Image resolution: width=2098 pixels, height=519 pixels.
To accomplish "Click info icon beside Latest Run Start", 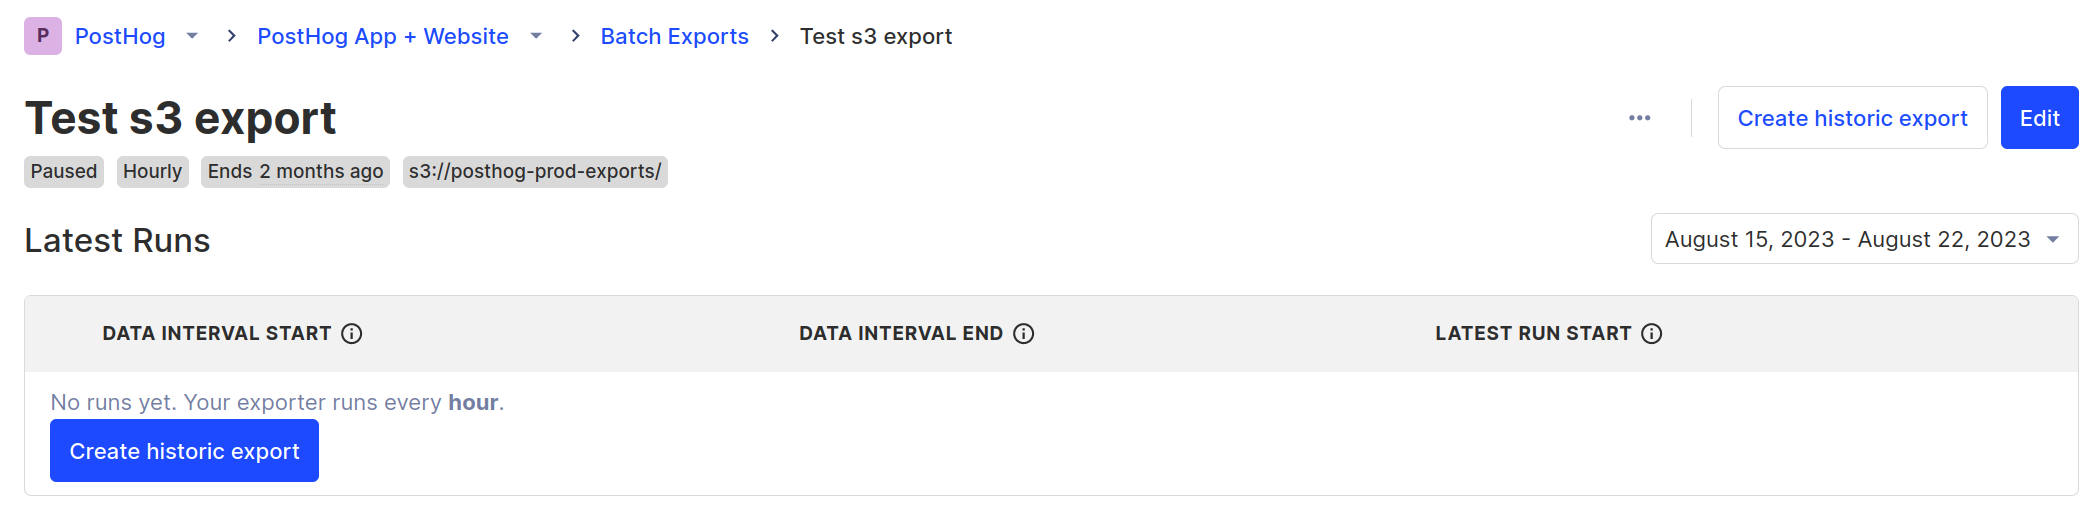I will [1652, 334].
